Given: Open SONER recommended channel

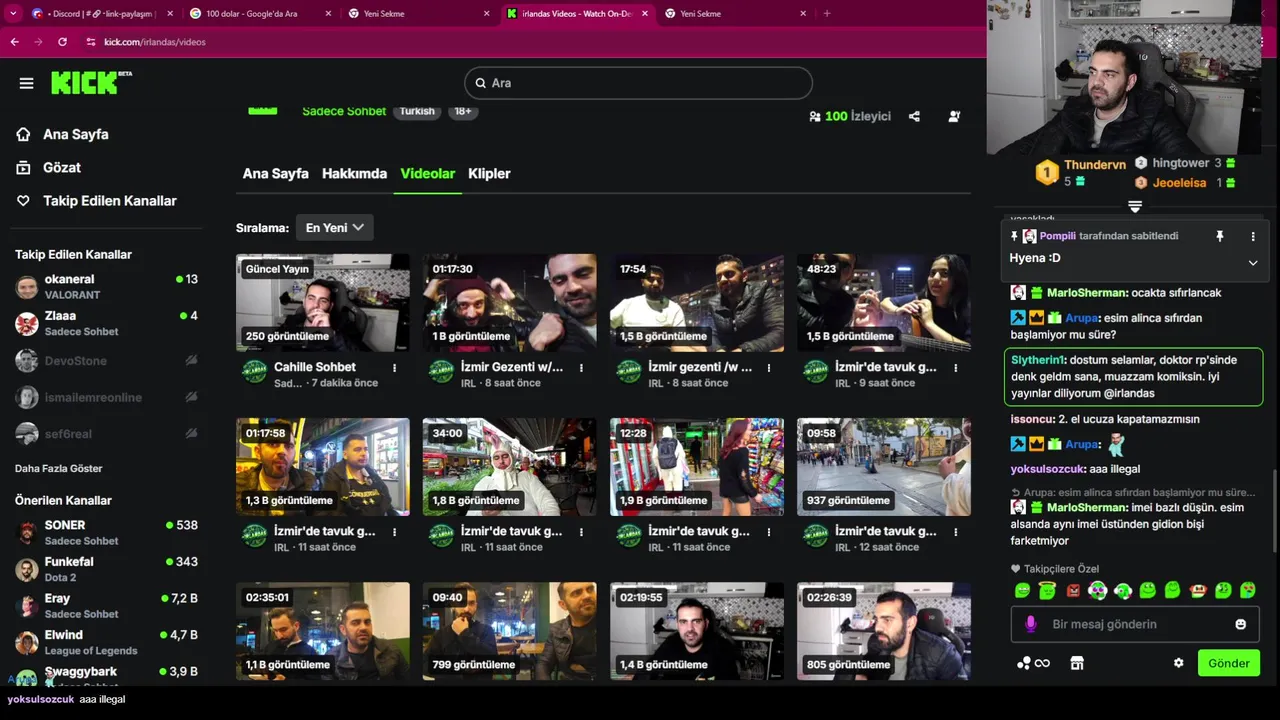Looking at the screenshot, I should 108,532.
